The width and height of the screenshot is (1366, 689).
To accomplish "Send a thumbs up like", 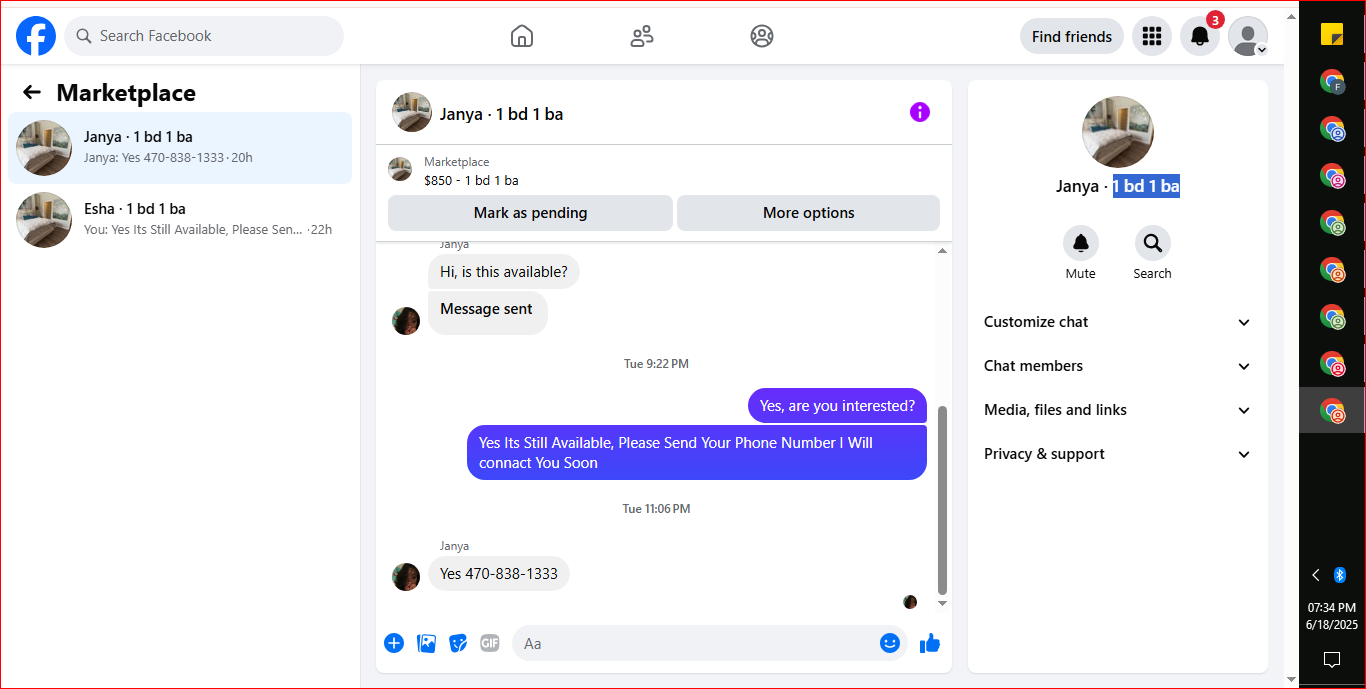I will [930, 643].
